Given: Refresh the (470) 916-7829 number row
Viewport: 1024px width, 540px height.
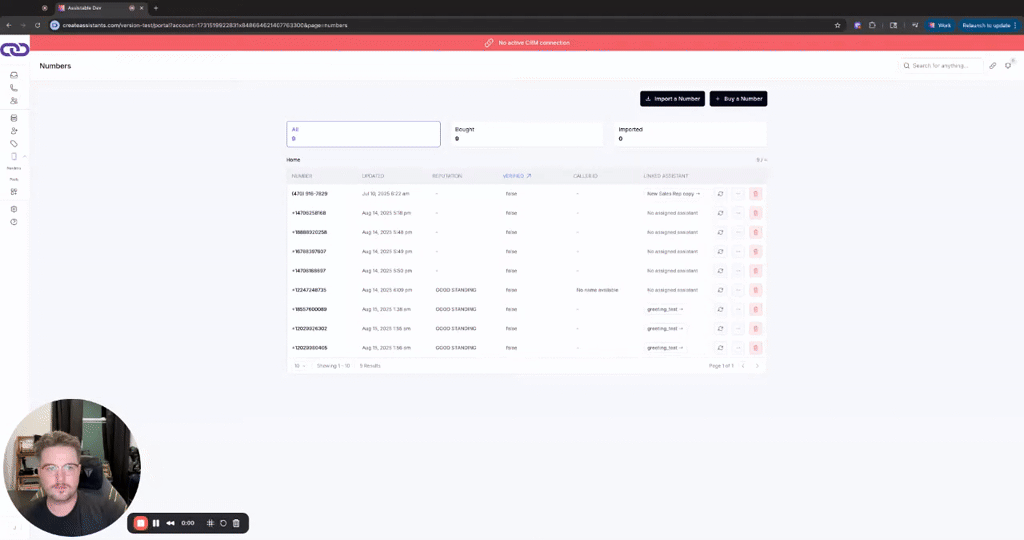Looking at the screenshot, I should 720,194.
